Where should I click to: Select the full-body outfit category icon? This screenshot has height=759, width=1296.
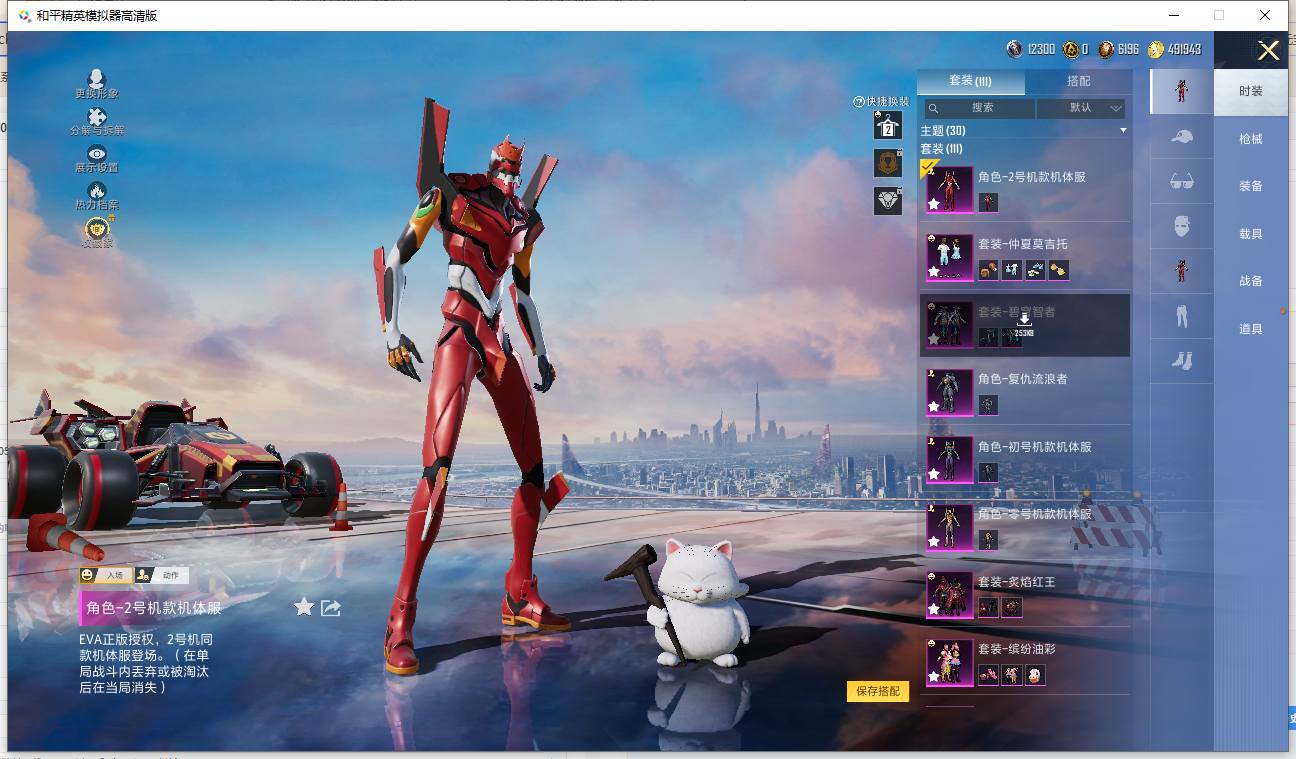(x=1181, y=91)
